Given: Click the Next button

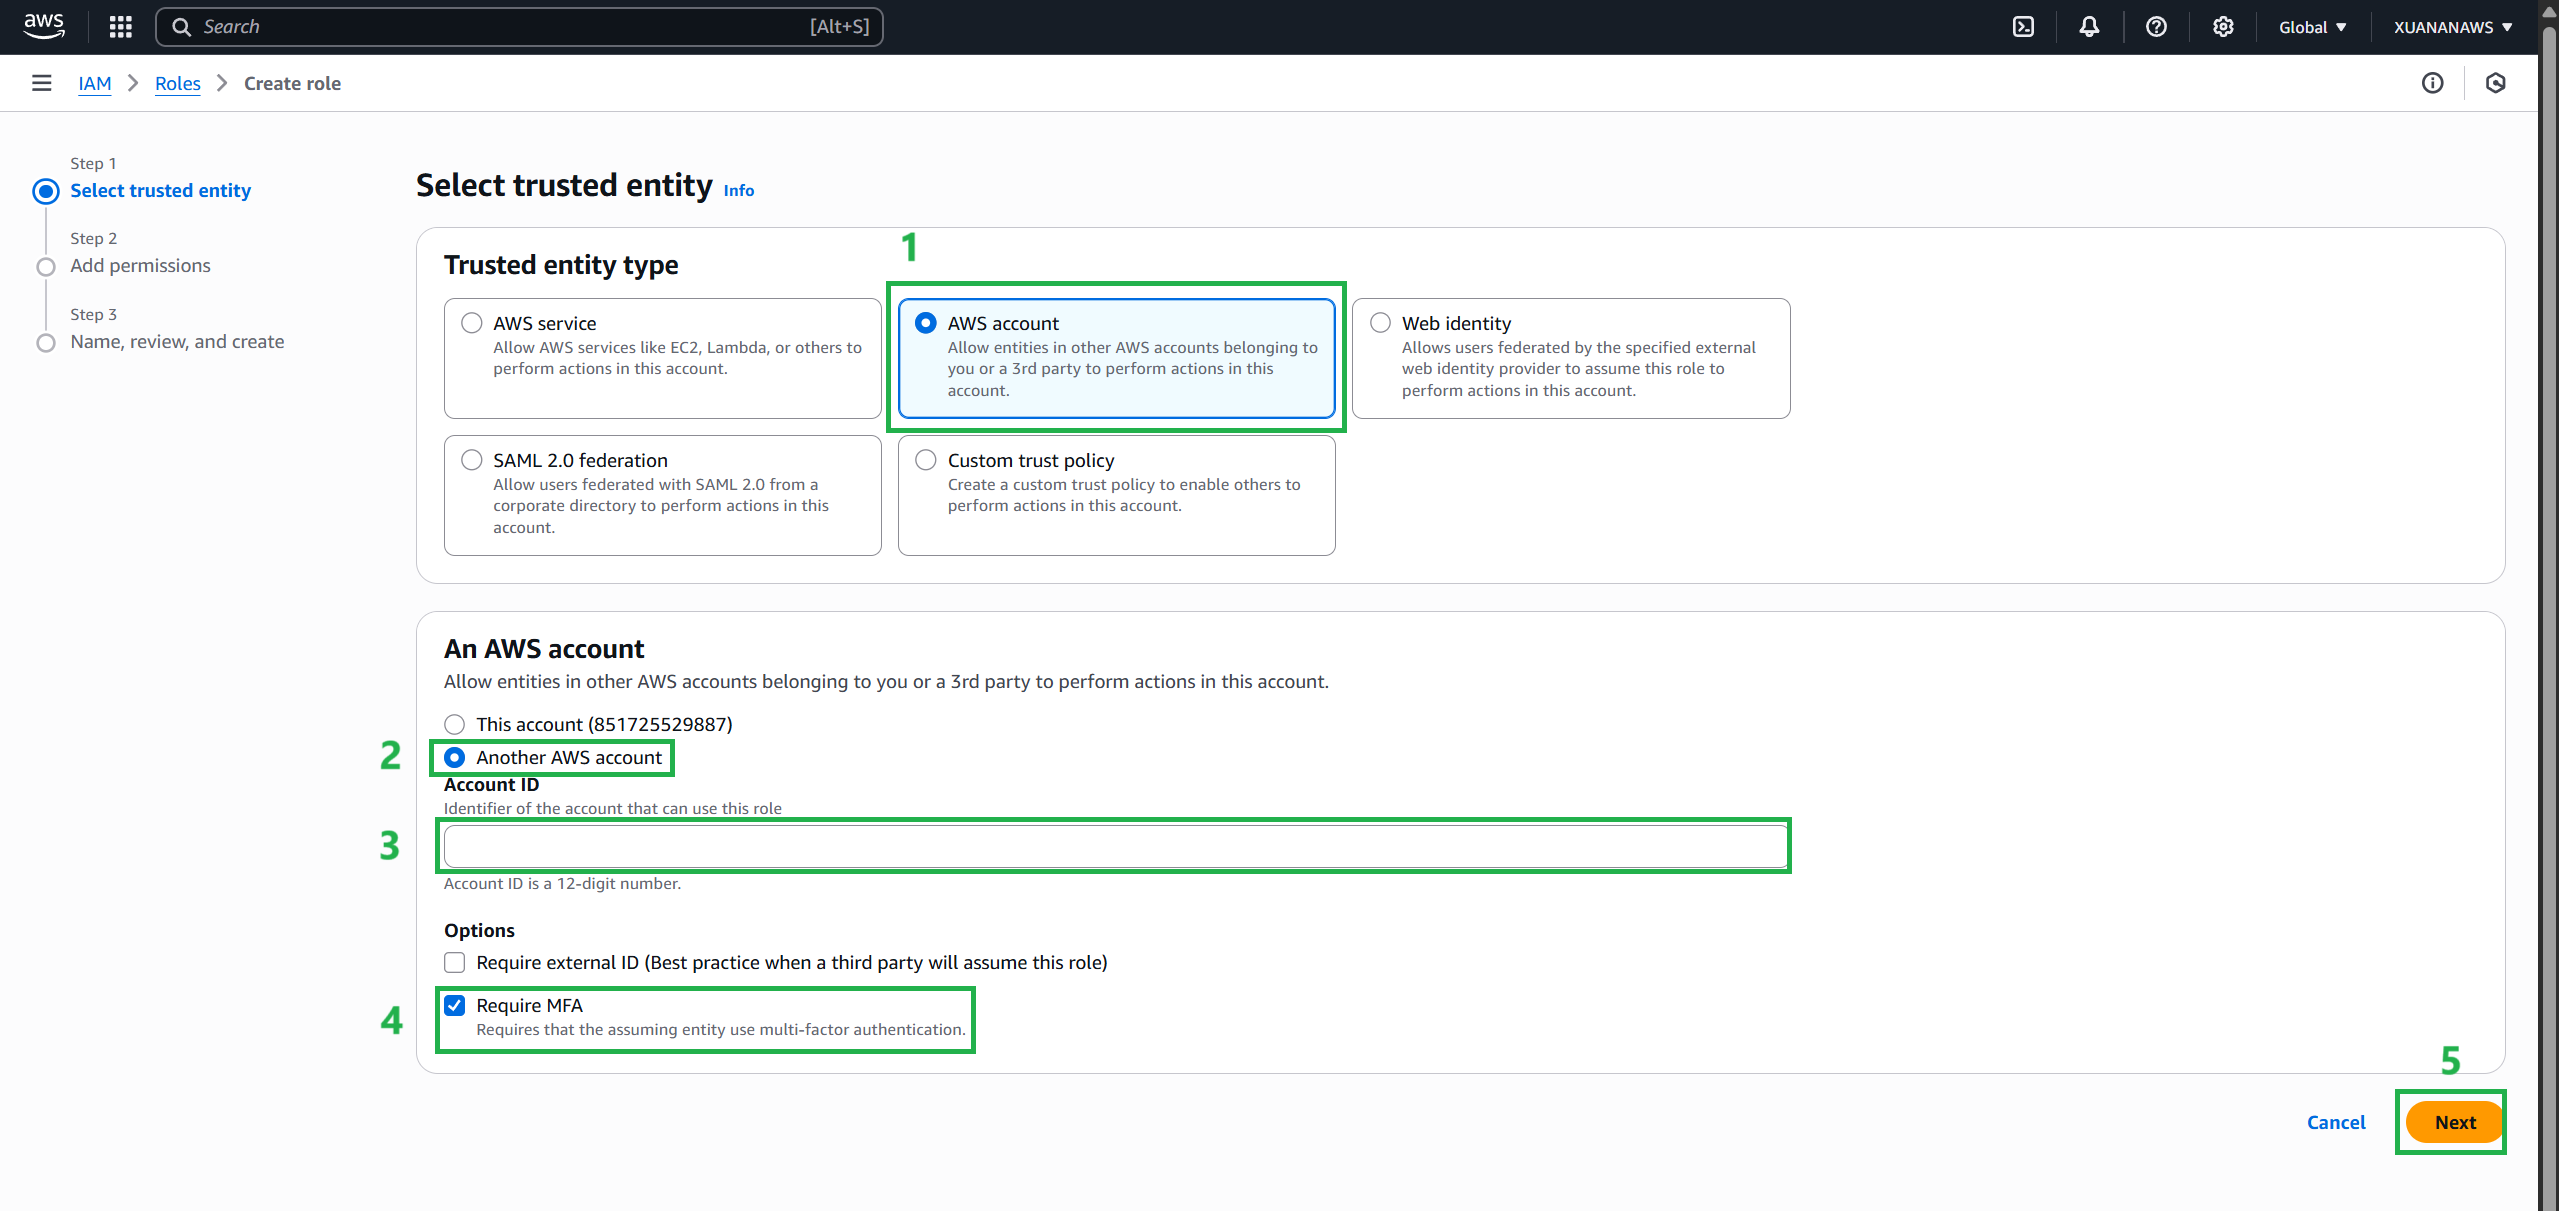Looking at the screenshot, I should coord(2452,1122).
